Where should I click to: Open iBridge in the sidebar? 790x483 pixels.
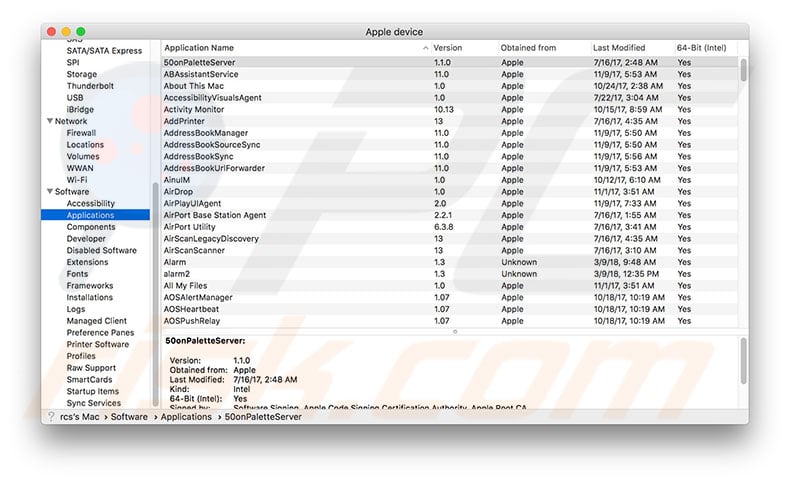coord(80,109)
